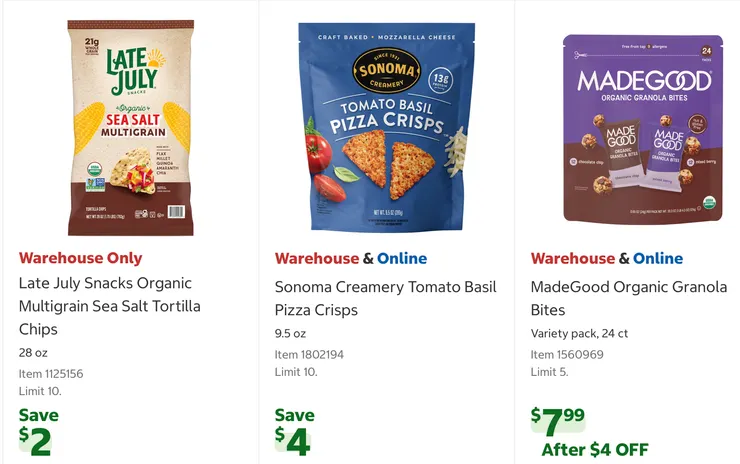This screenshot has height=464, width=740.
Task: Click Online label on the MadeGood product
Action: tap(658, 258)
